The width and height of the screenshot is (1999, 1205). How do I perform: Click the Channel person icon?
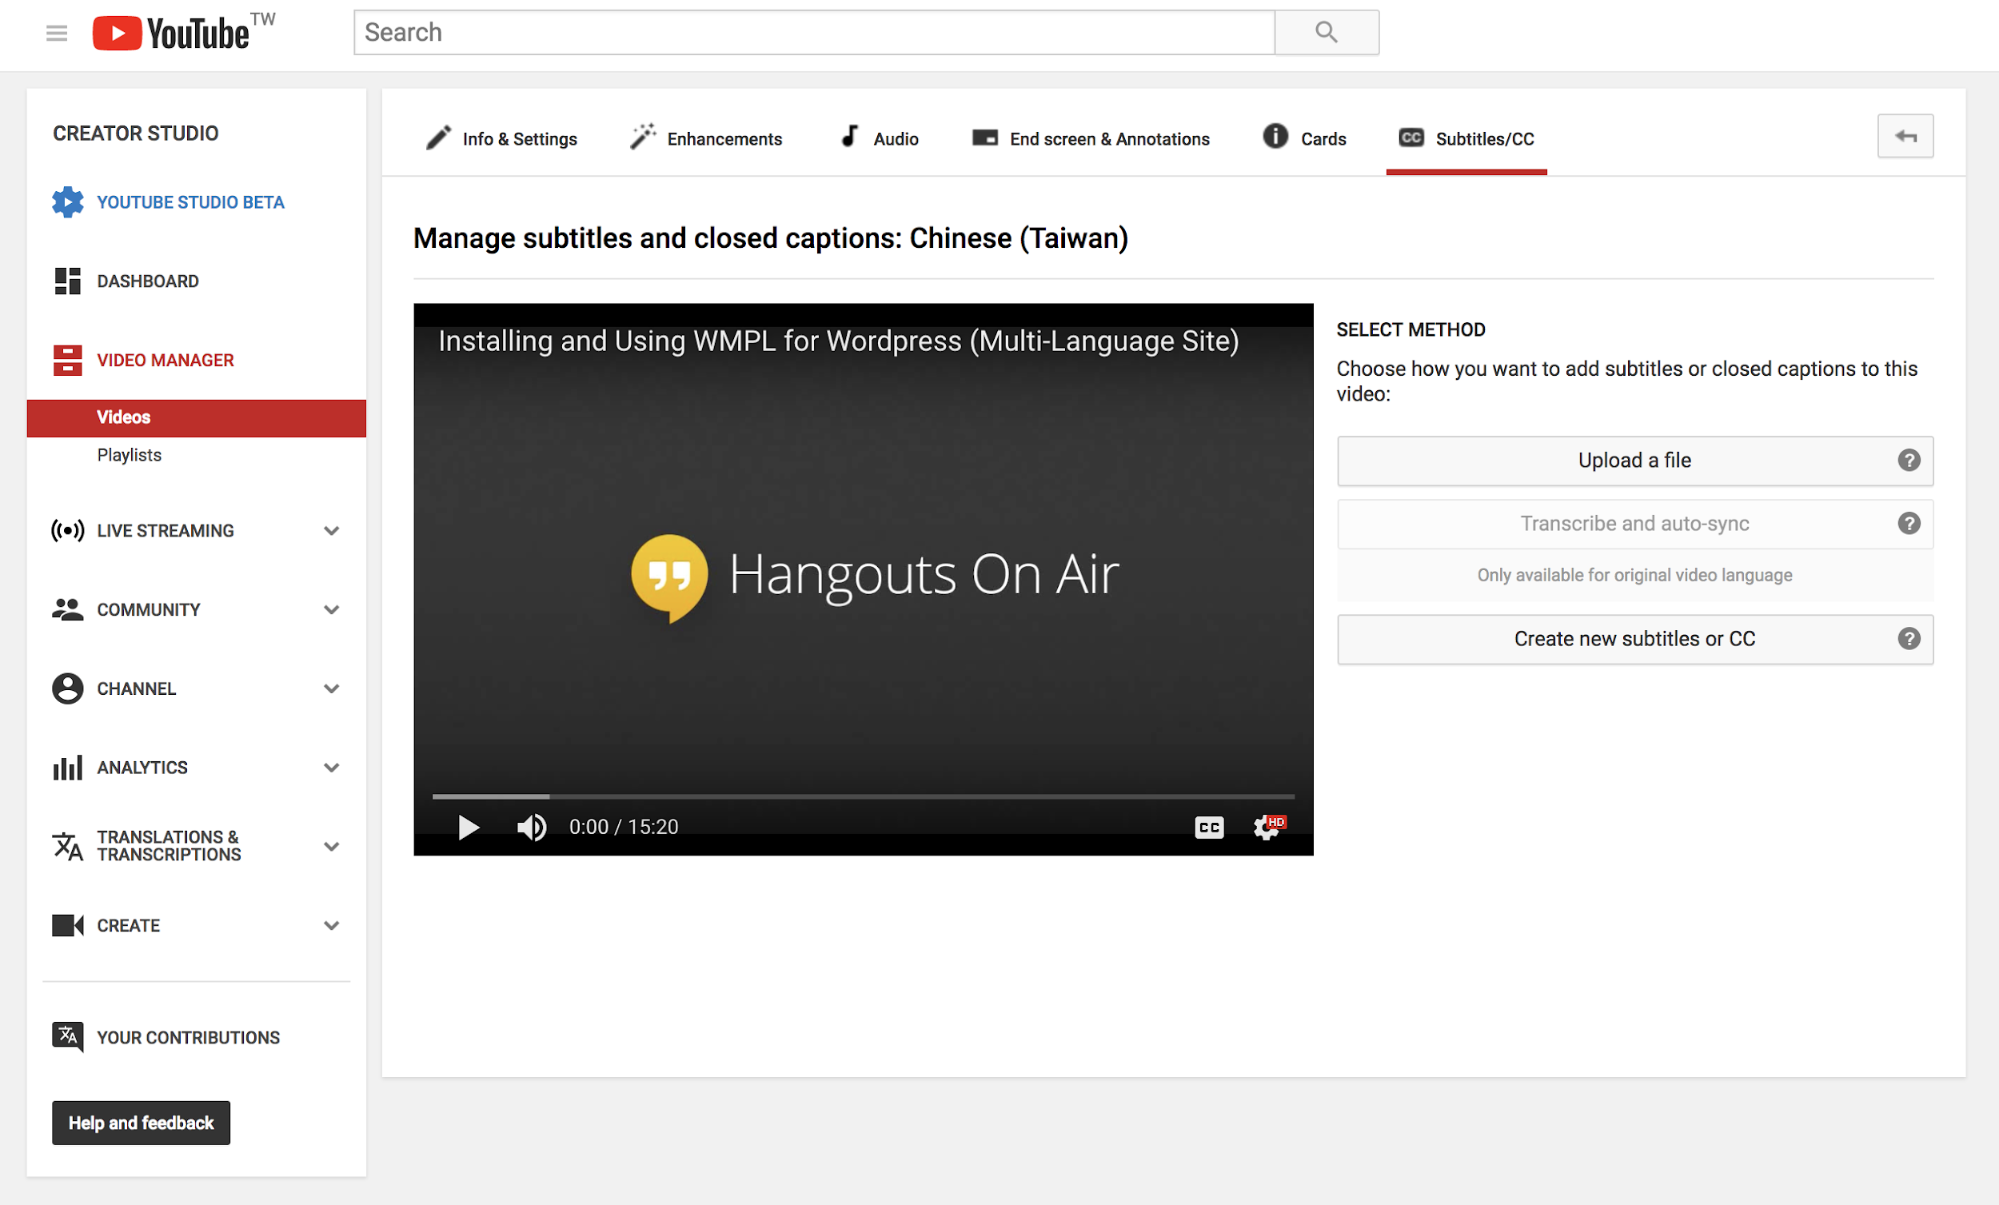(x=67, y=688)
